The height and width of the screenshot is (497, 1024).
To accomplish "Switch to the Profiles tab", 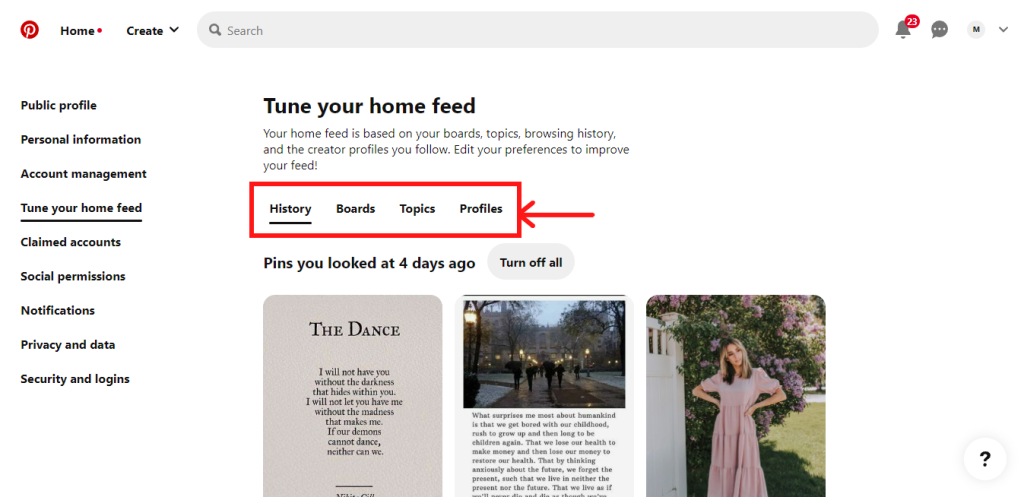I will (x=481, y=209).
